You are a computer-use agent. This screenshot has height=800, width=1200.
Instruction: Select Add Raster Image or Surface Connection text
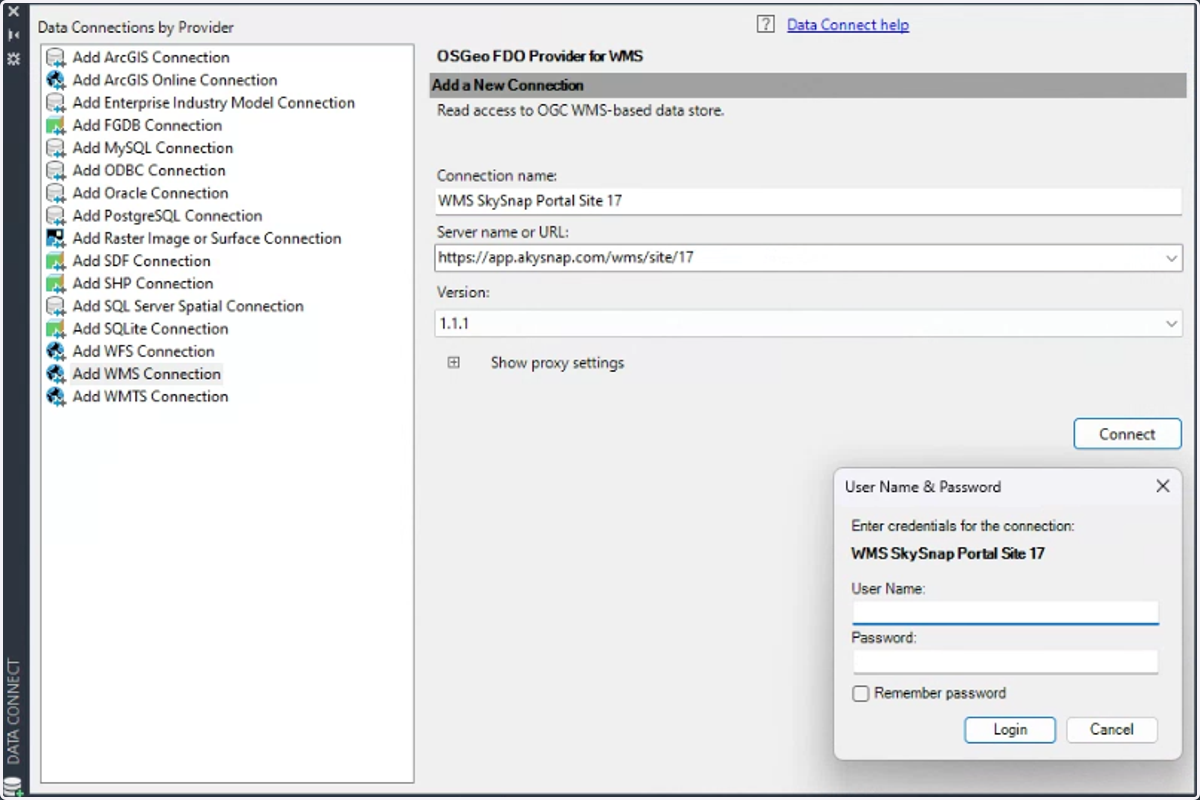click(x=207, y=239)
